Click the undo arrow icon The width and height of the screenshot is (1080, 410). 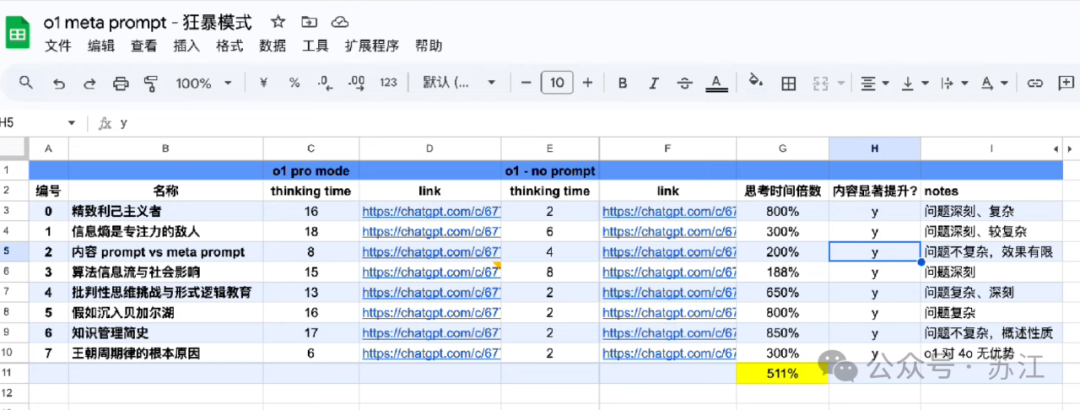click(x=59, y=83)
